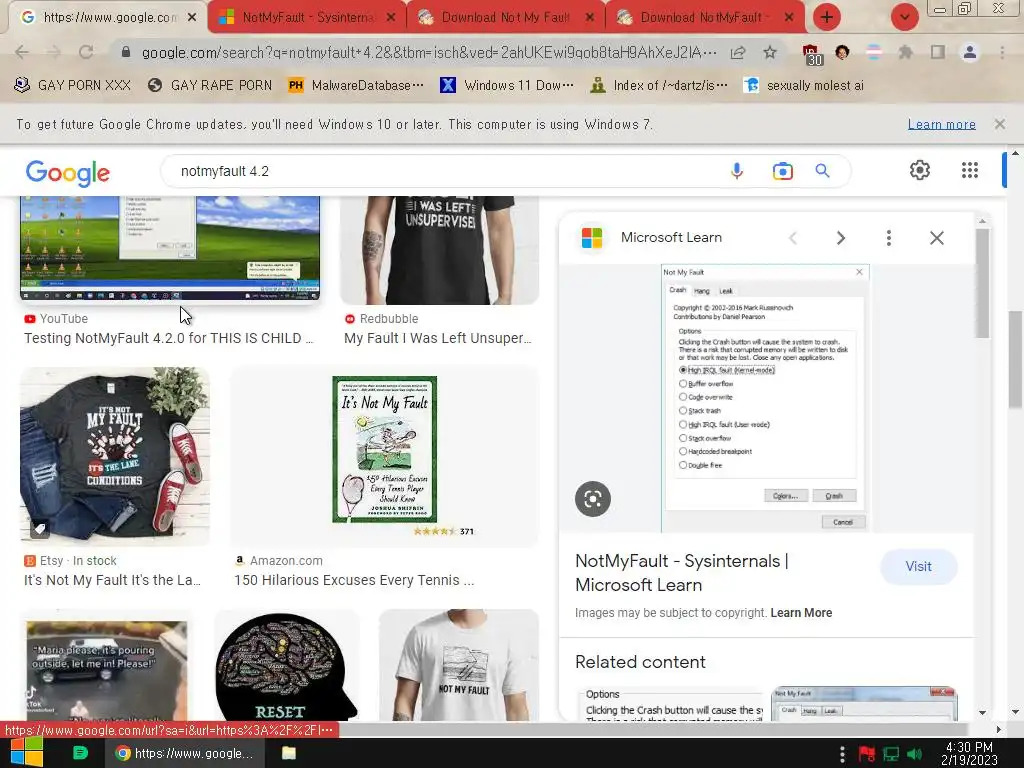Open Redbubble Left Unsupervised shirt image
The width and height of the screenshot is (1024, 768).
pos(440,249)
